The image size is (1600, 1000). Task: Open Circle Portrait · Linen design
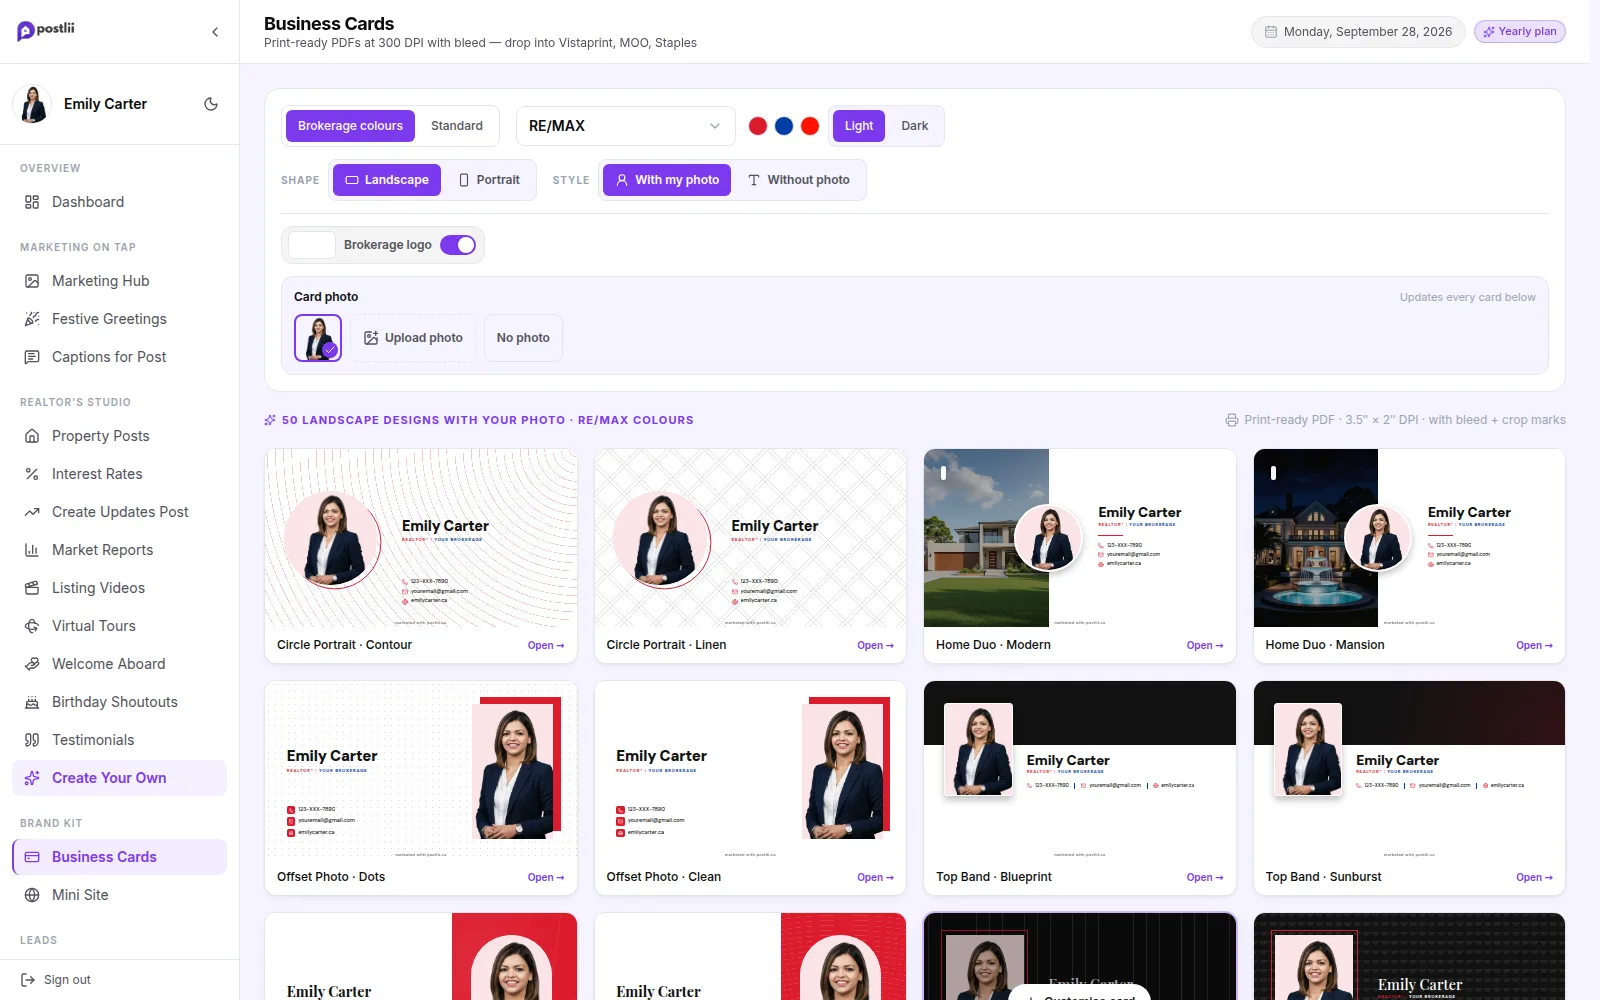click(875, 646)
